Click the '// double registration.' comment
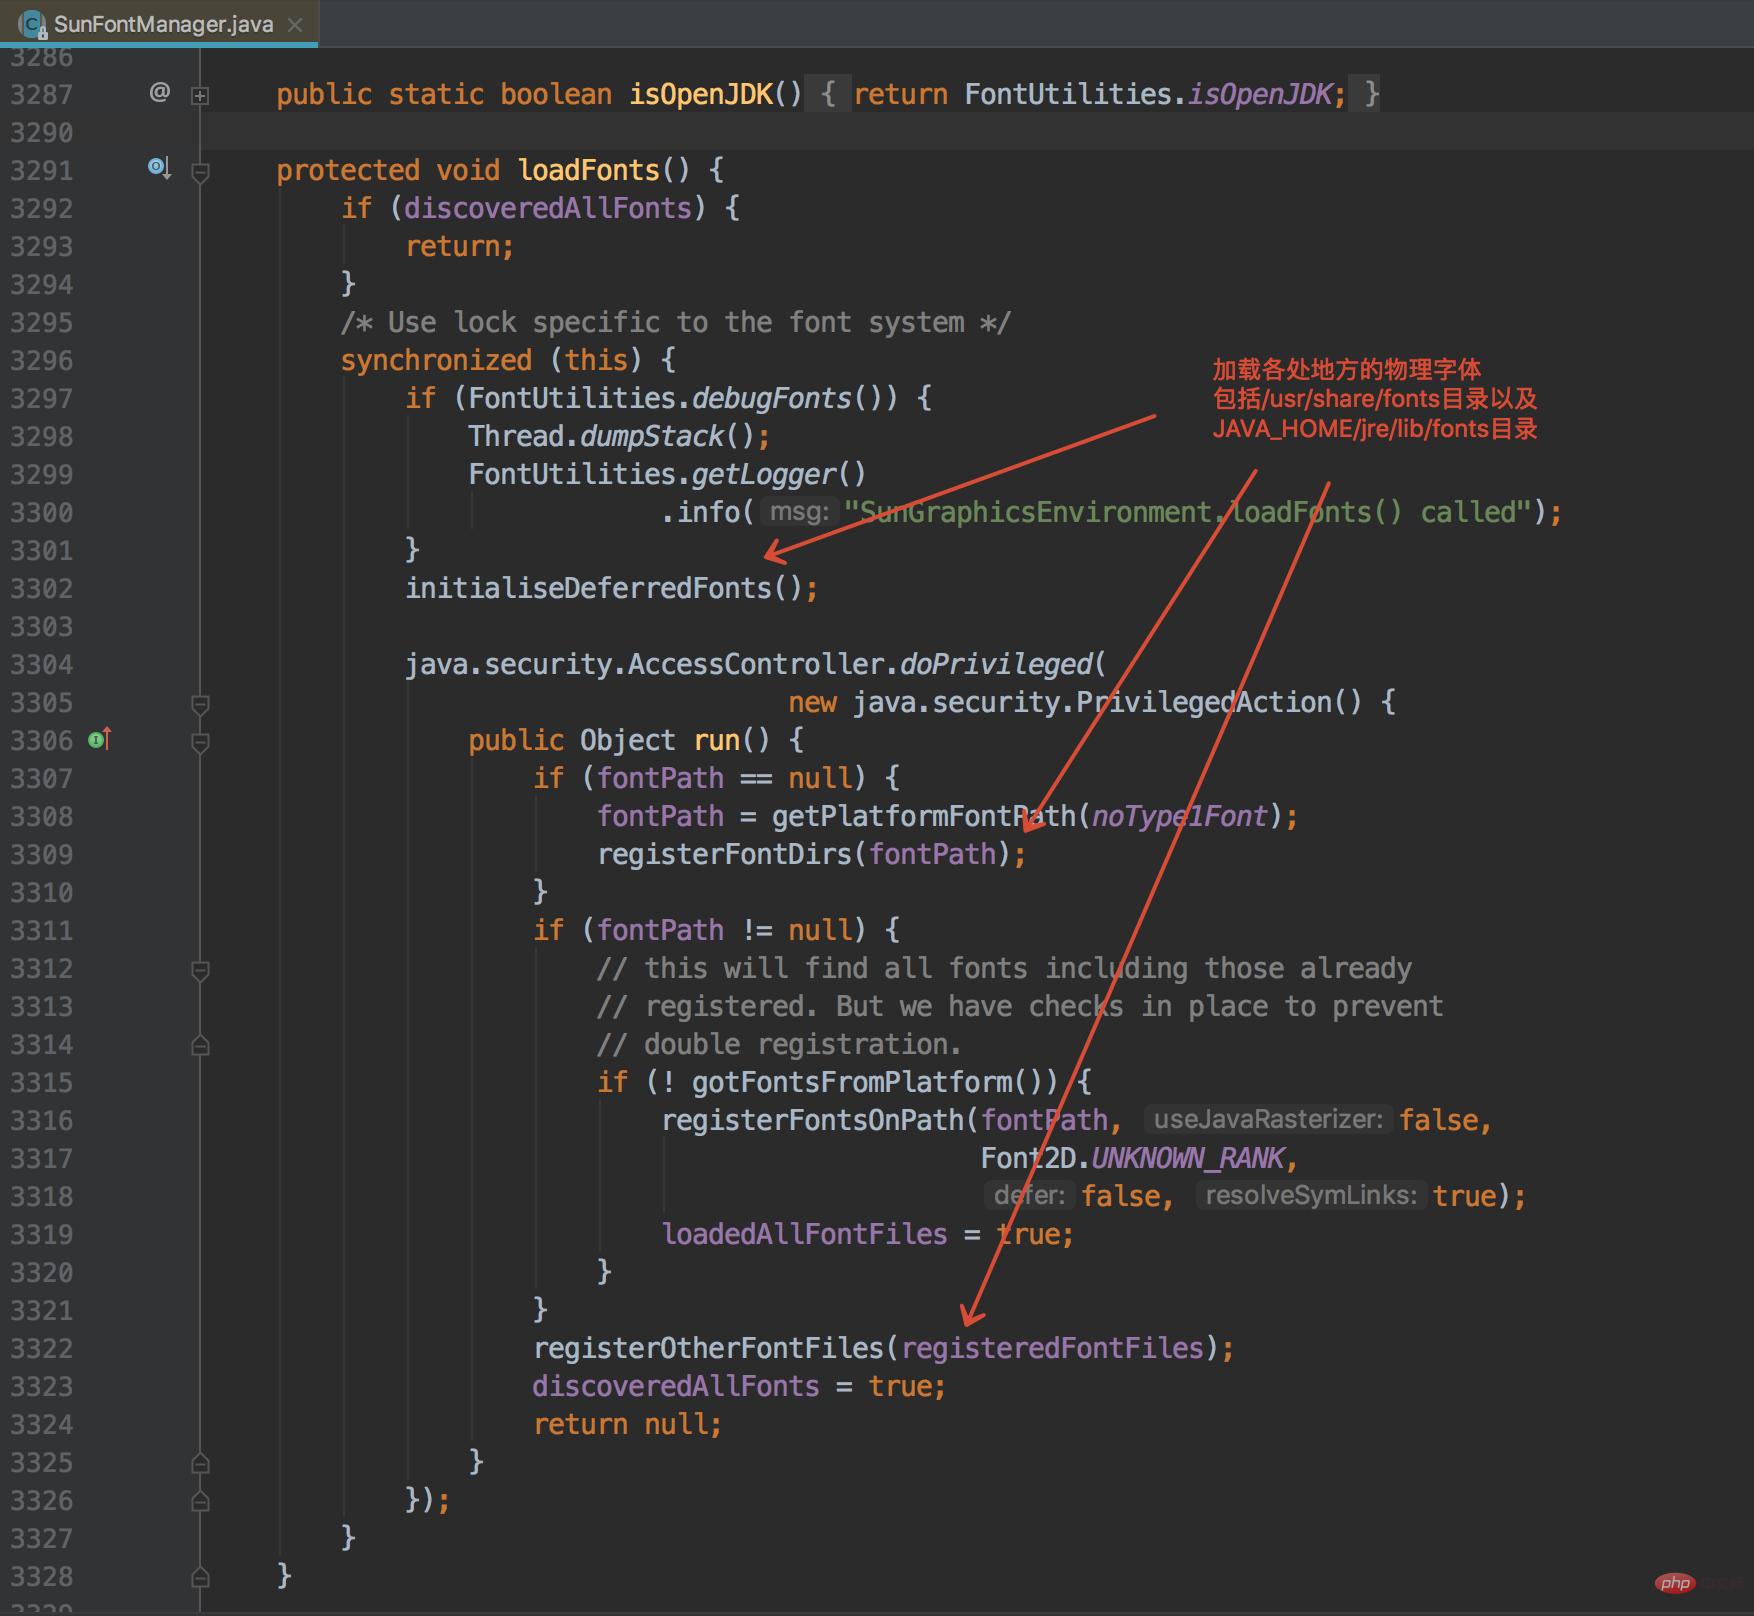 pyautogui.click(x=779, y=1044)
